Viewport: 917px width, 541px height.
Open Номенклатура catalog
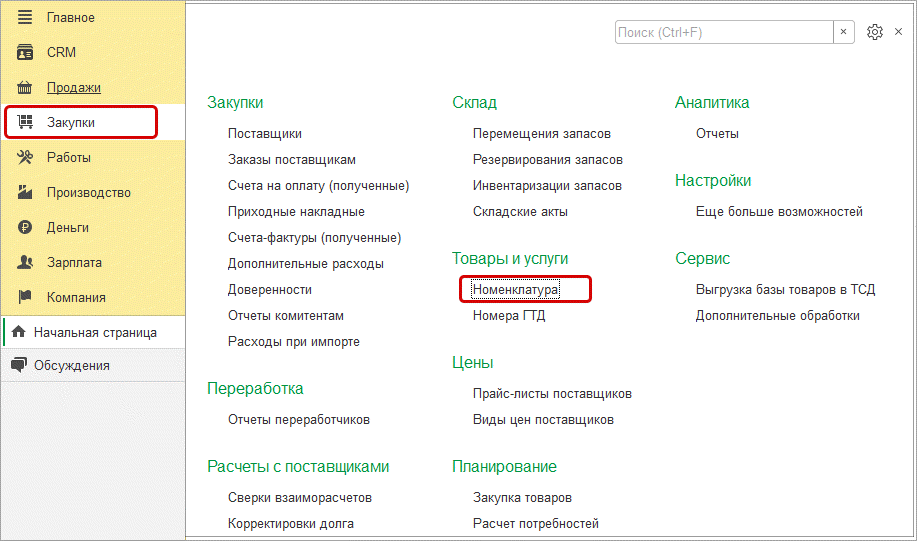click(x=516, y=290)
